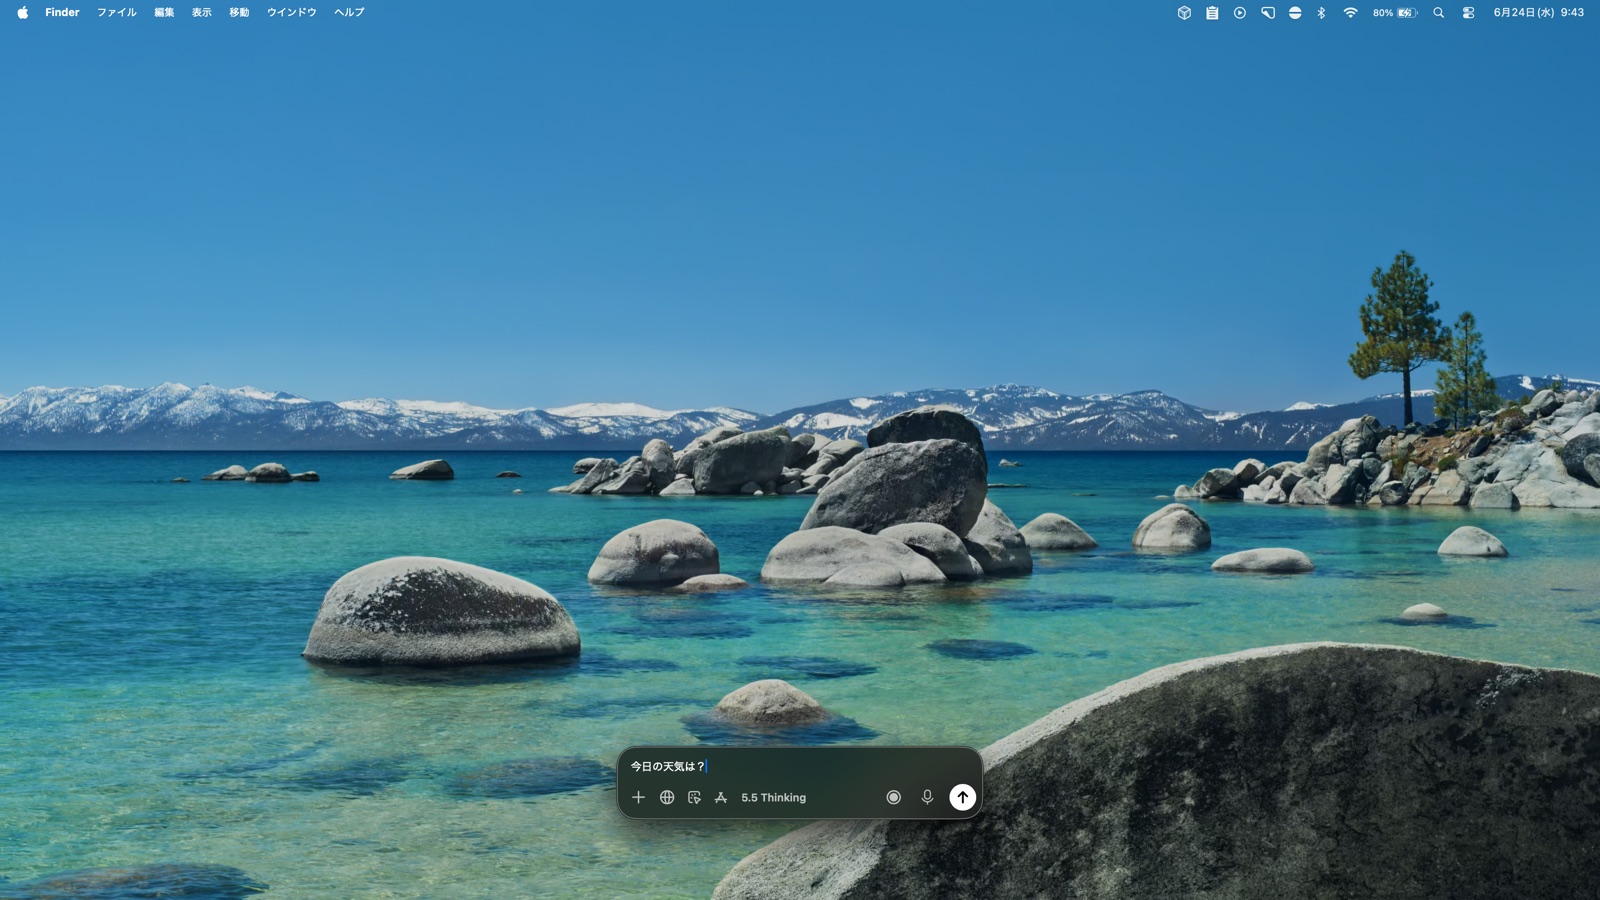Click the date and time 6月24日 clock
The image size is (1600, 900).
[1538, 13]
